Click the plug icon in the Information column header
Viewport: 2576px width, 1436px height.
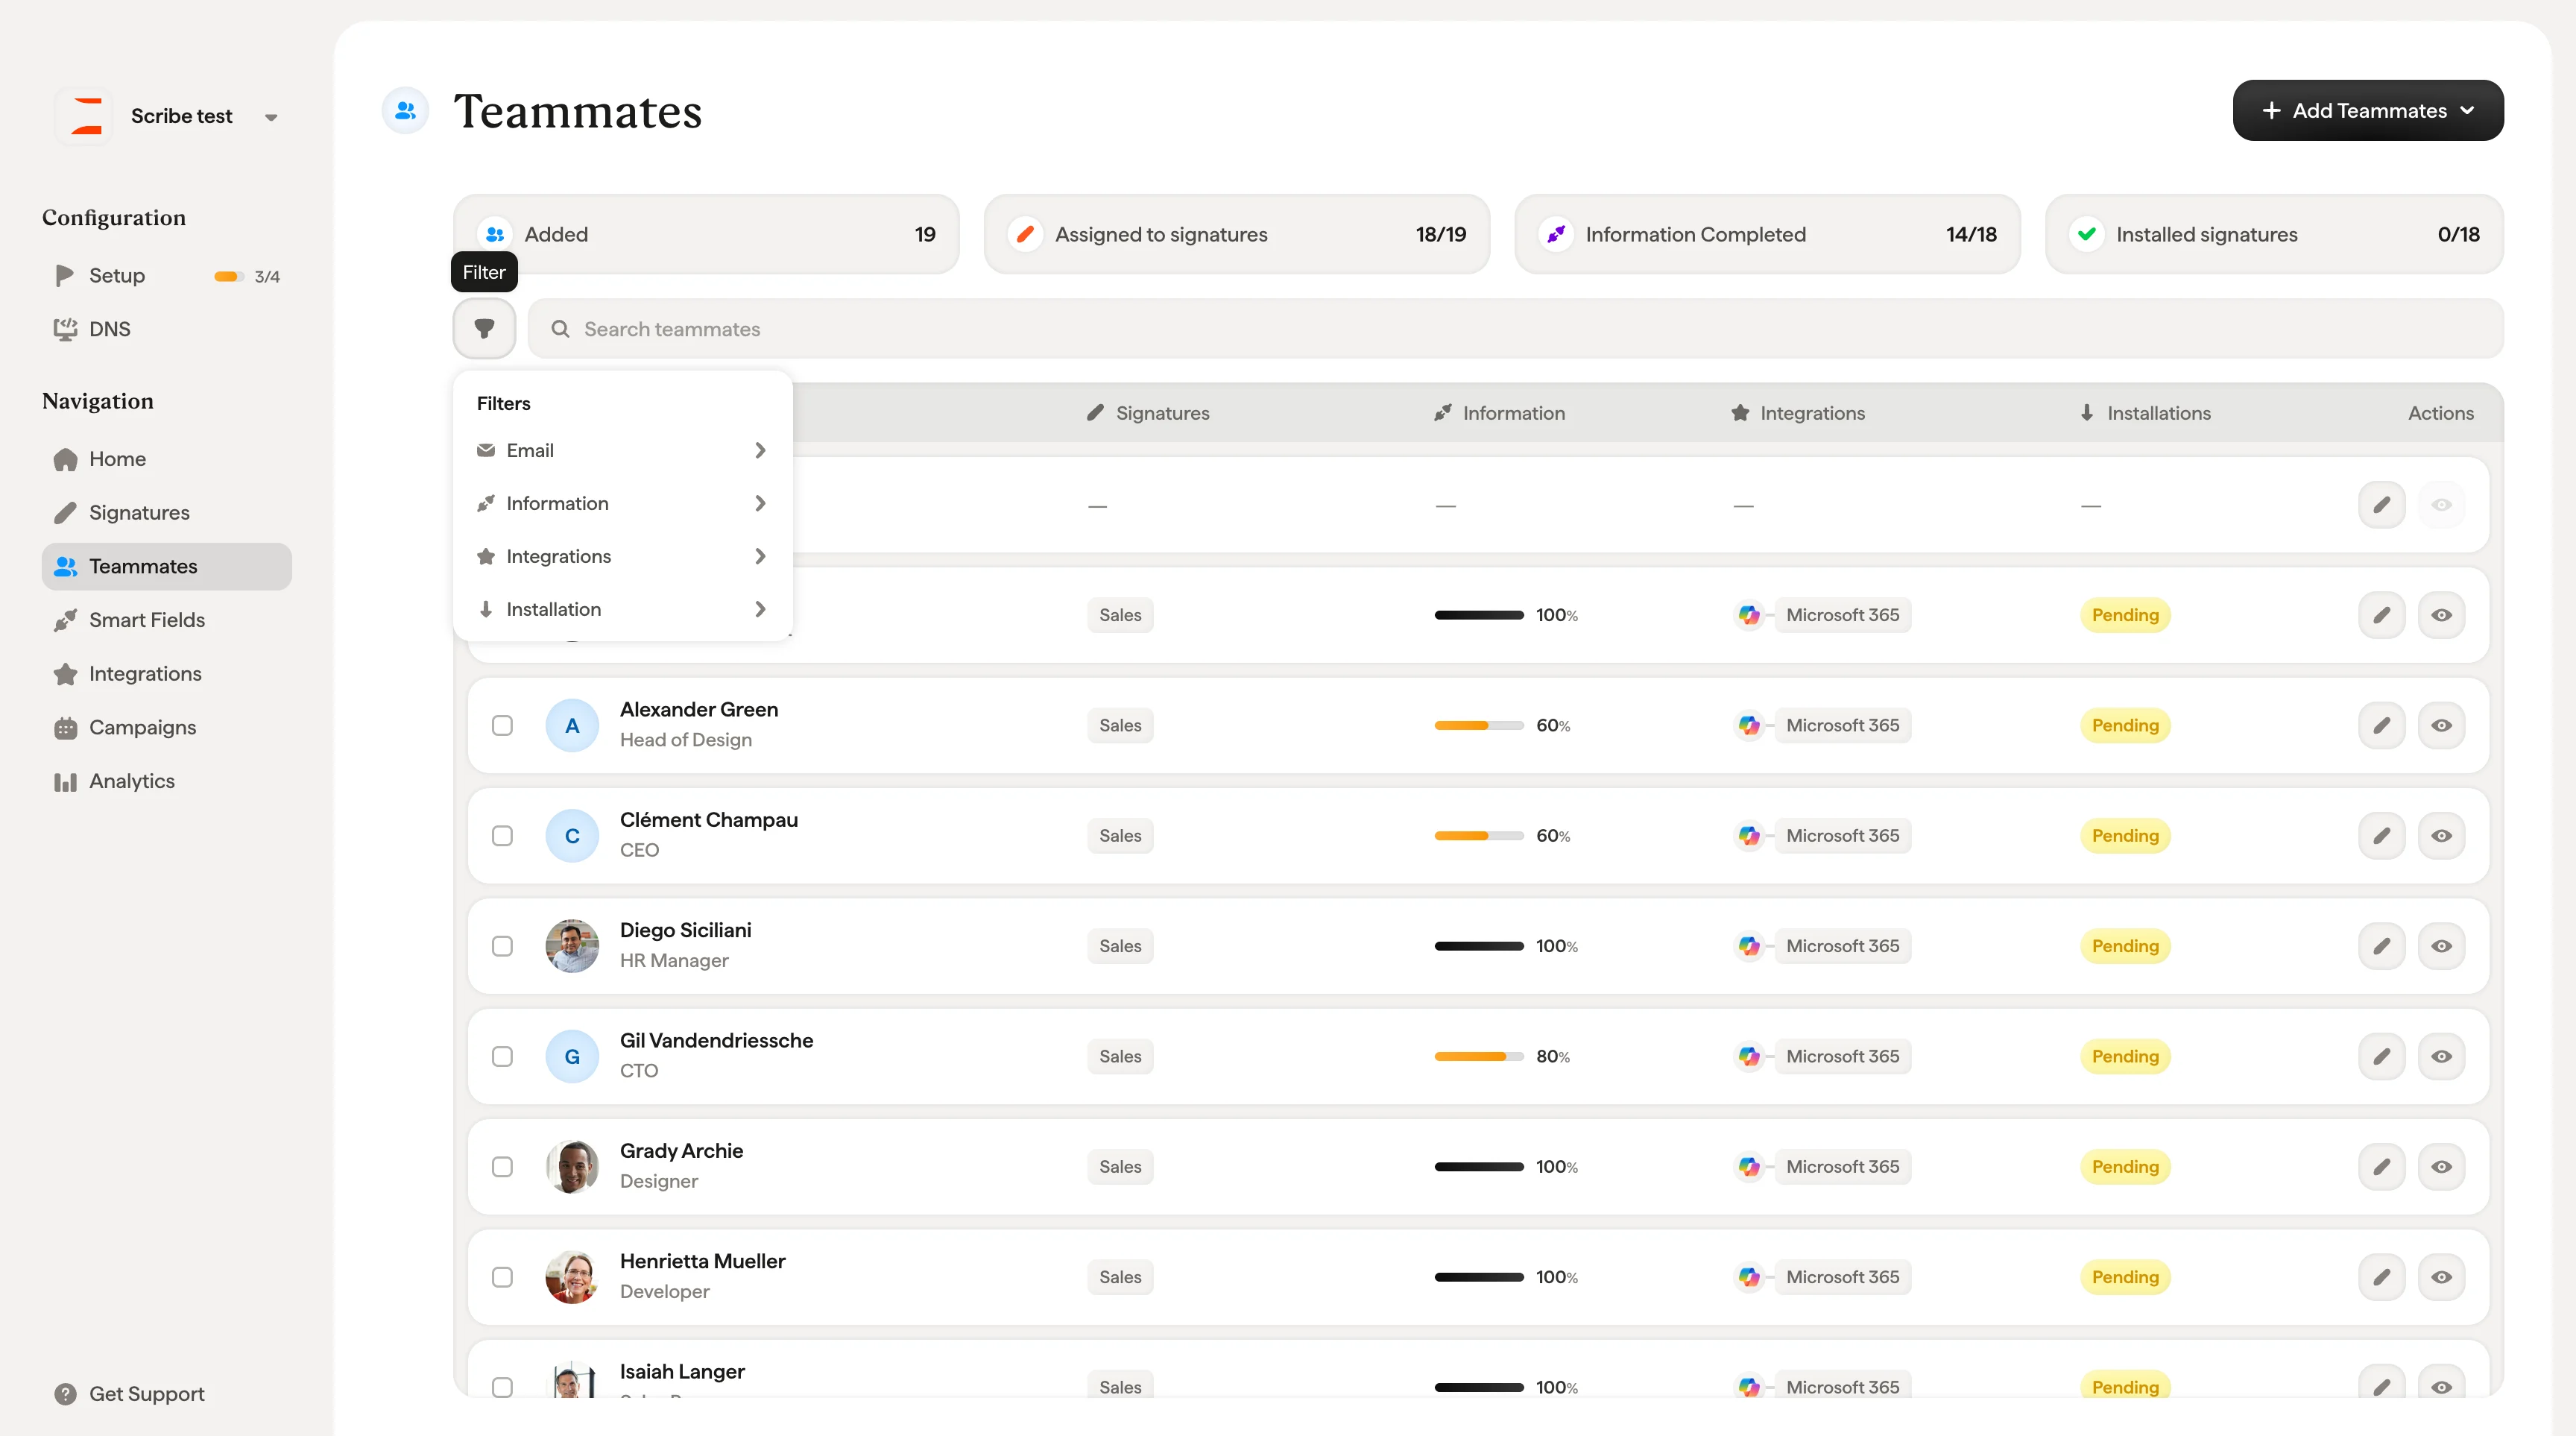coord(1442,413)
